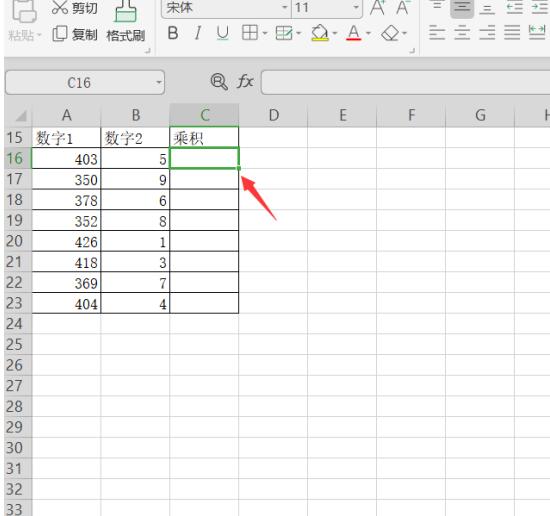
Task: Click the increase font size icon
Action: point(377,8)
